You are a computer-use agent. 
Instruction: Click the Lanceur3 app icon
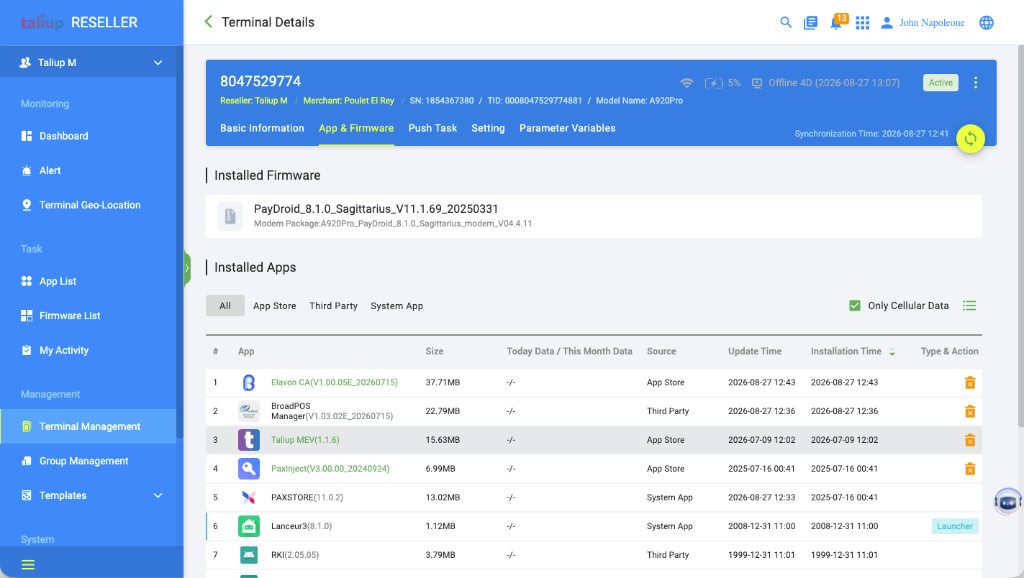point(248,526)
